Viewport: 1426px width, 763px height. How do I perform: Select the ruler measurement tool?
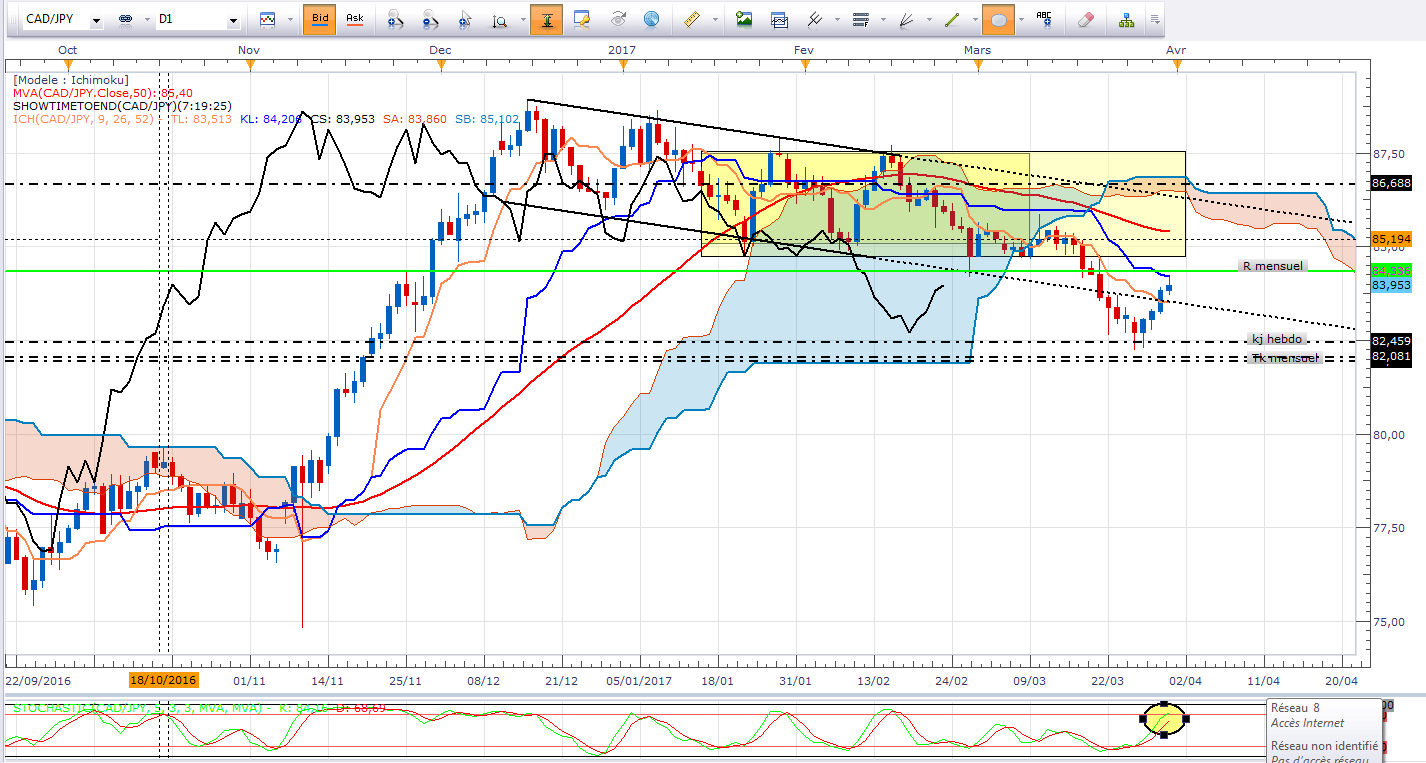click(690, 20)
